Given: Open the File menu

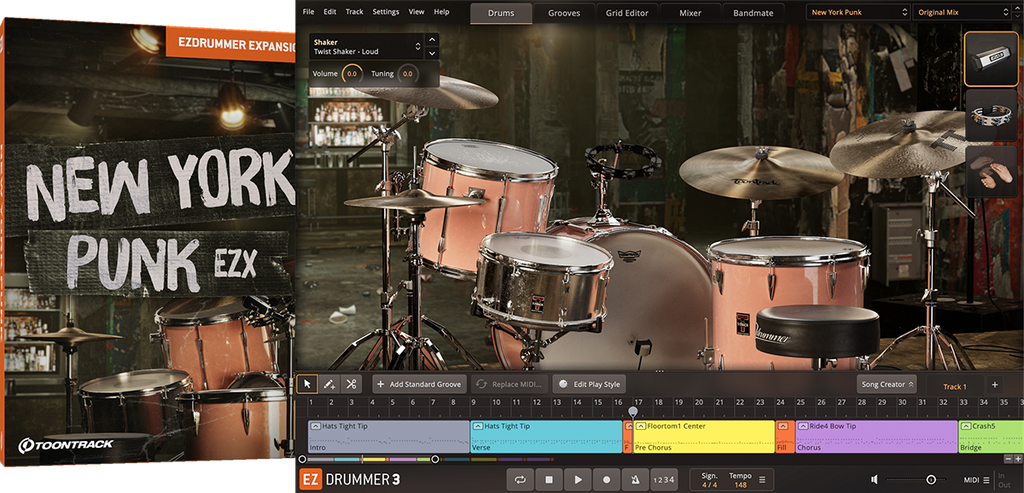Looking at the screenshot, I should 308,12.
